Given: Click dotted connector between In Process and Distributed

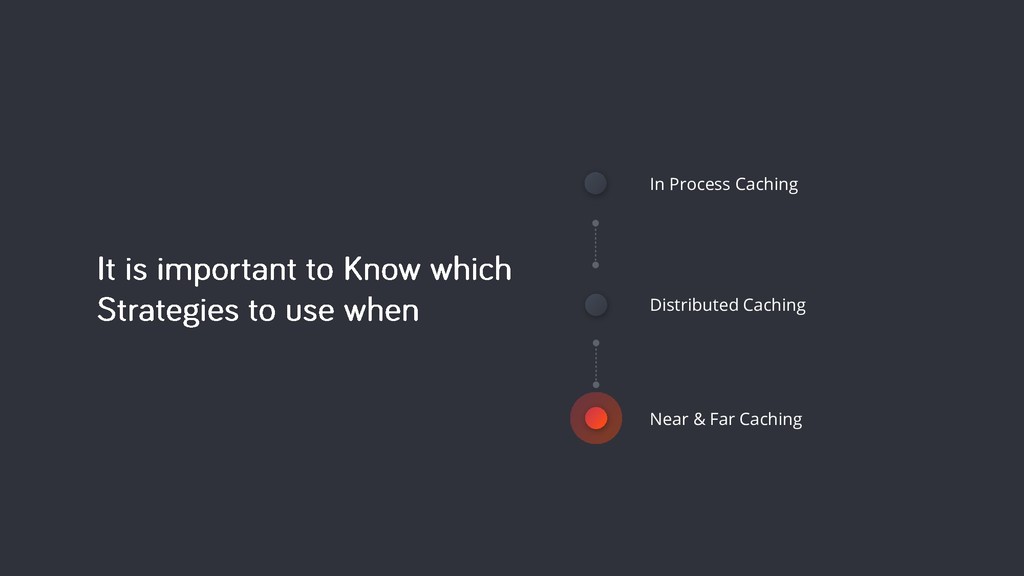Looking at the screenshot, I should [596, 244].
